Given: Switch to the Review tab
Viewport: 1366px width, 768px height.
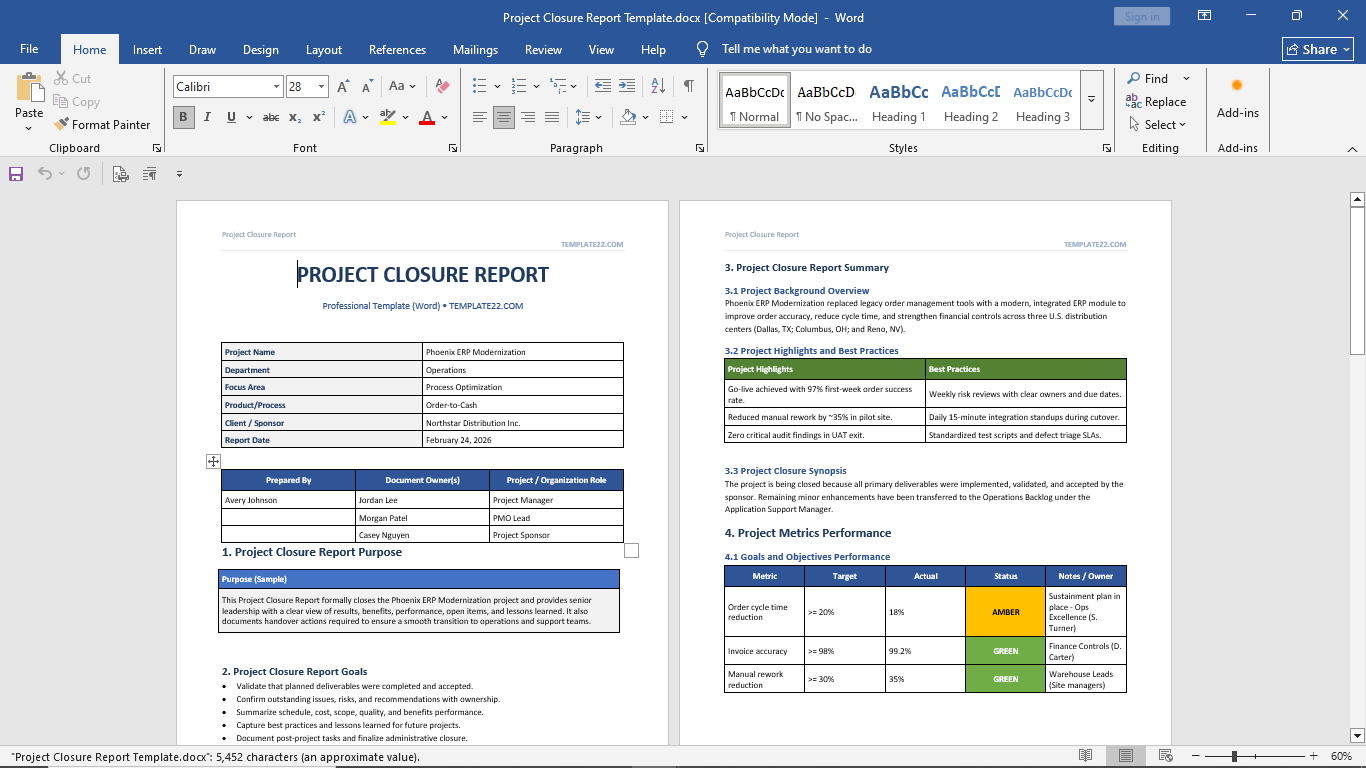Looking at the screenshot, I should (543, 50).
